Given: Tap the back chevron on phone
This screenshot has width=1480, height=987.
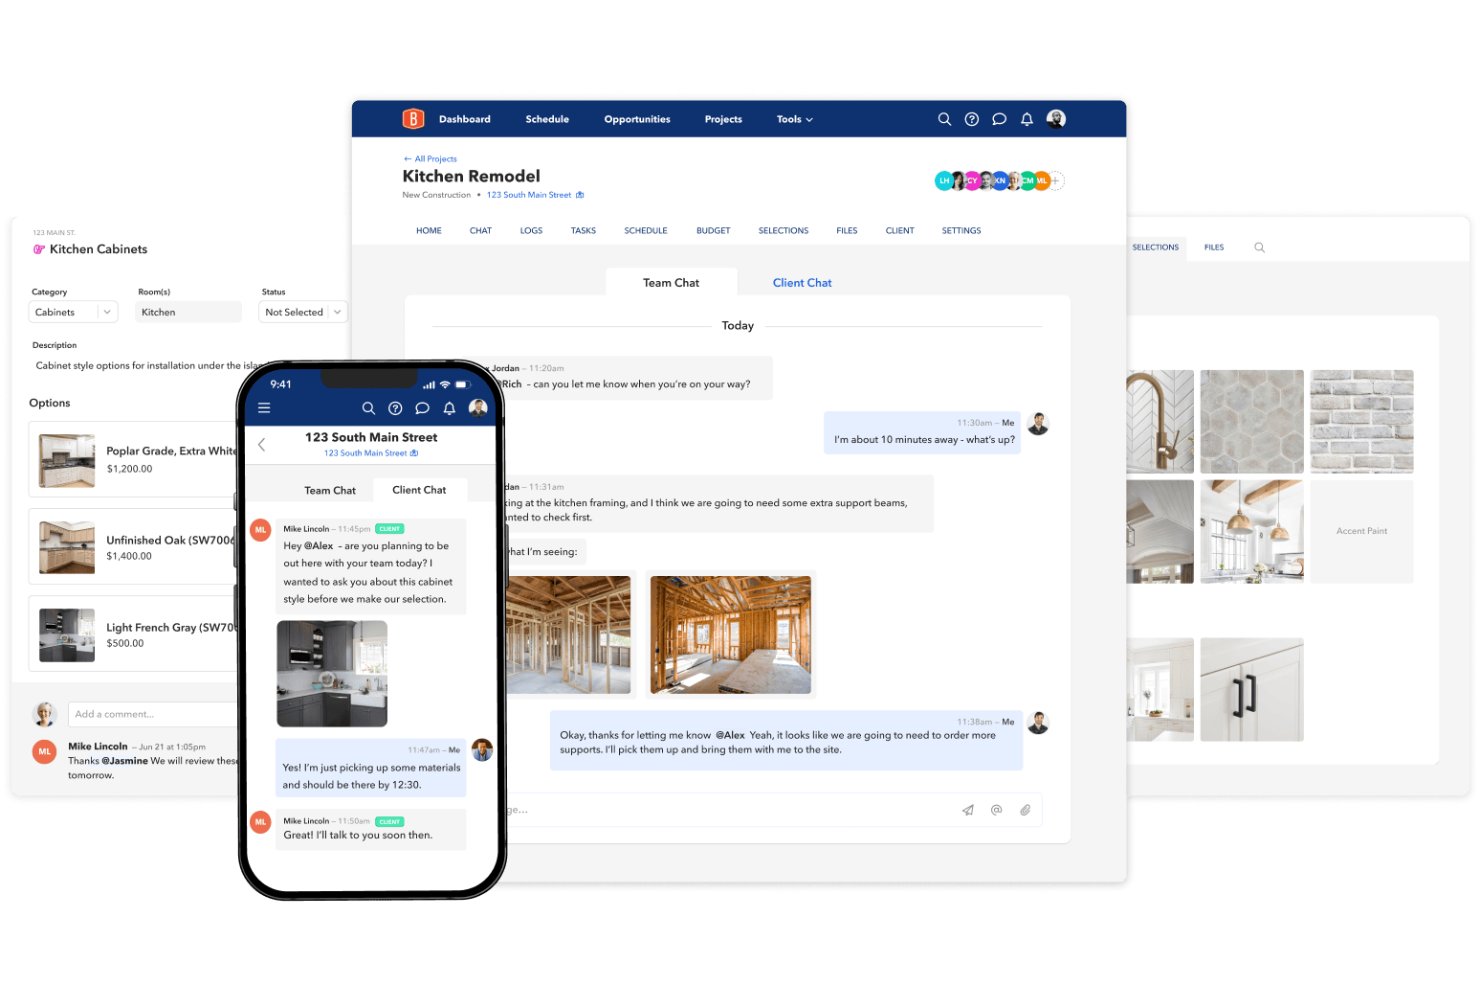Looking at the screenshot, I should 262,445.
